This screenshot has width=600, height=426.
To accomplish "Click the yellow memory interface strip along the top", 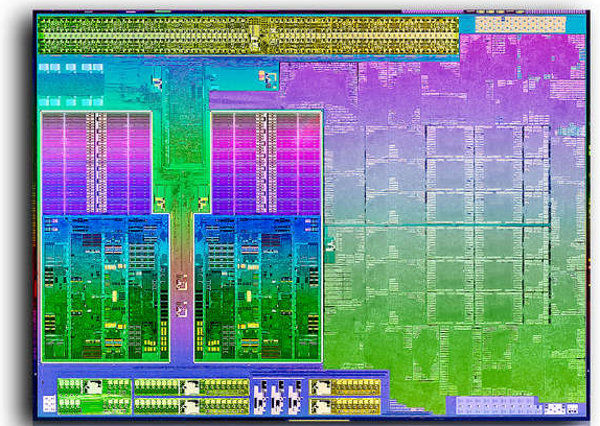I will click(248, 35).
